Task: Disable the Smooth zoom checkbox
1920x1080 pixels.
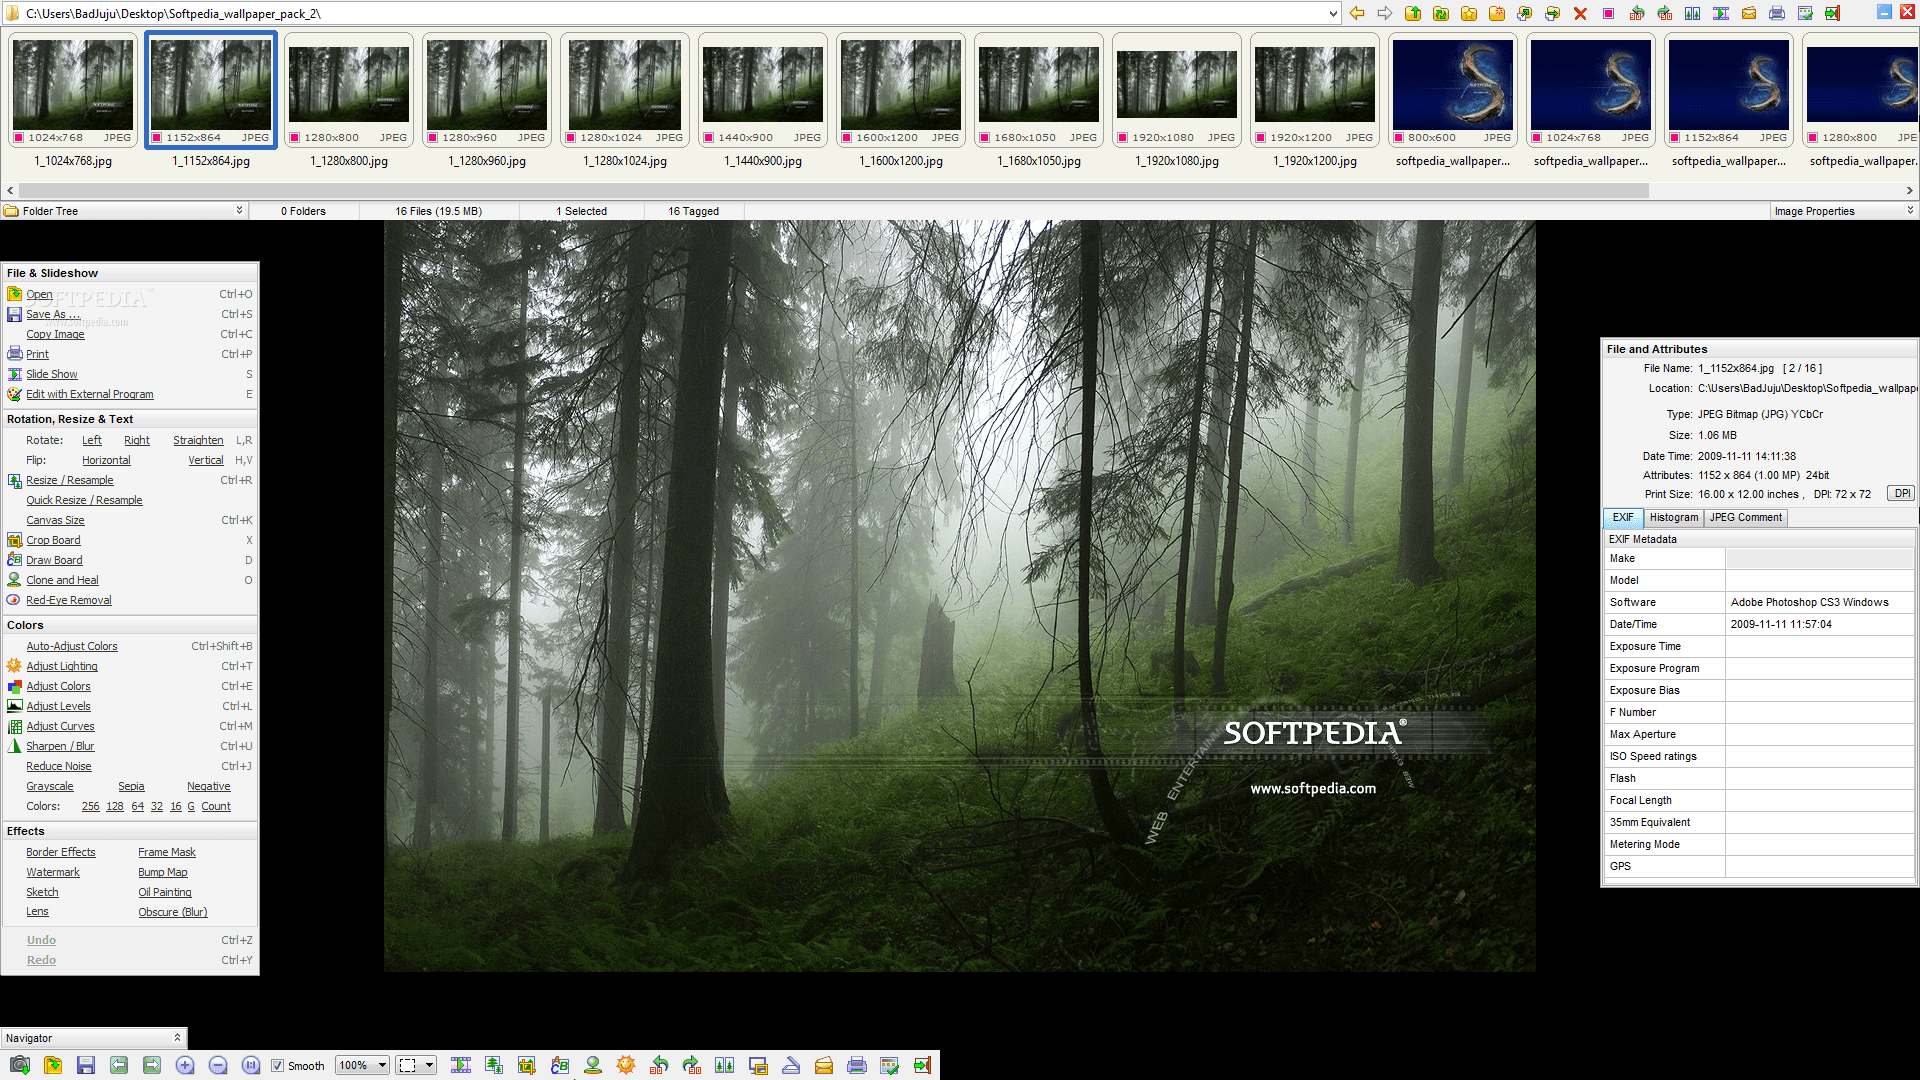Action: 278,1066
